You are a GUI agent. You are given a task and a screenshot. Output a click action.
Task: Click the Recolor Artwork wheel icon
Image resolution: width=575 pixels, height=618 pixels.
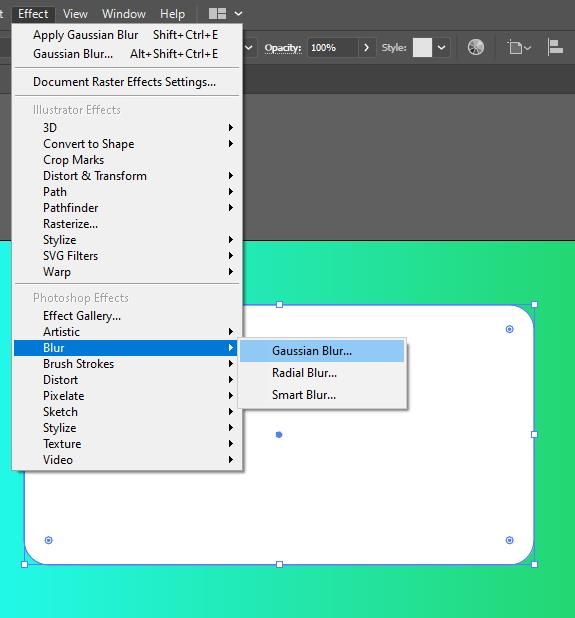point(476,47)
